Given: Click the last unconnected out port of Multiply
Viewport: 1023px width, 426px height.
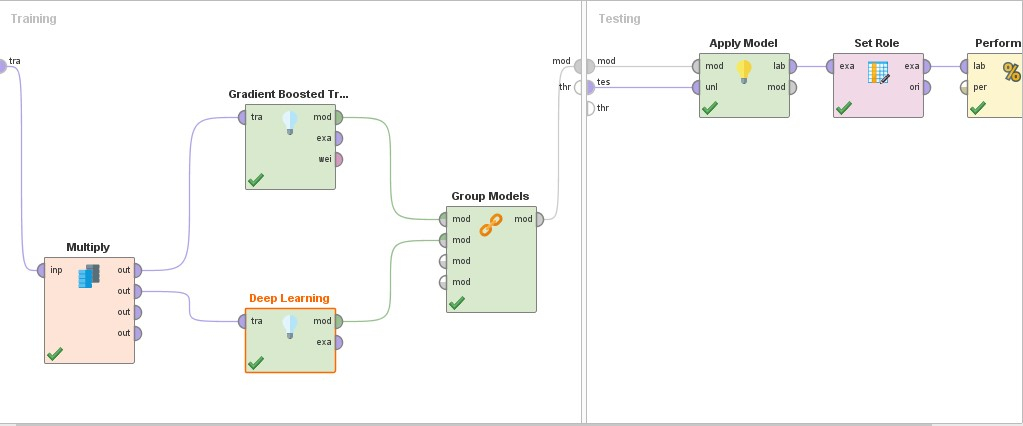Looking at the screenshot, I should (138, 333).
